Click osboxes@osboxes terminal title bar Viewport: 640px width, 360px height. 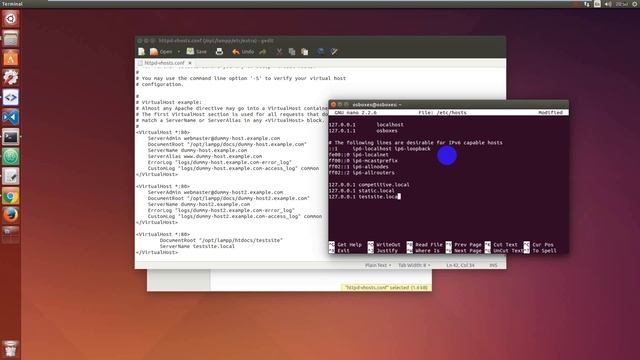coord(449,104)
